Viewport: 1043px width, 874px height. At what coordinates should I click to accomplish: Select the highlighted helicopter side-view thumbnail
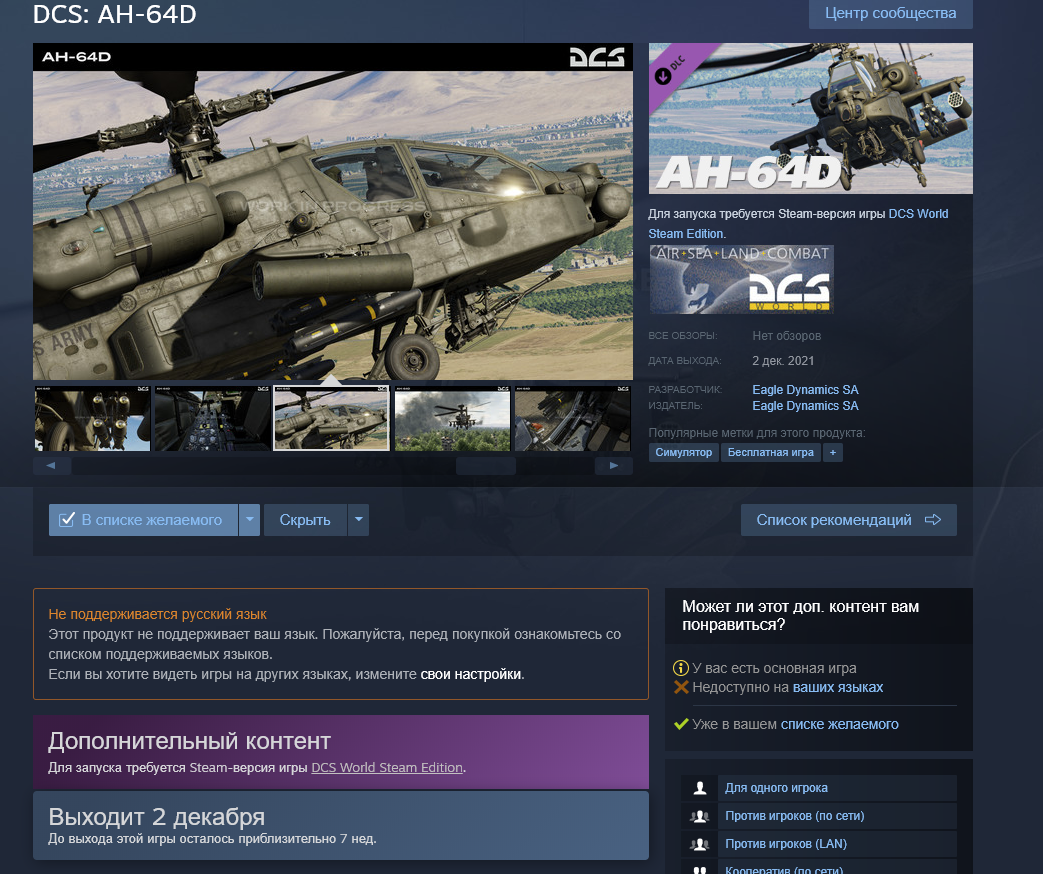click(x=331, y=418)
